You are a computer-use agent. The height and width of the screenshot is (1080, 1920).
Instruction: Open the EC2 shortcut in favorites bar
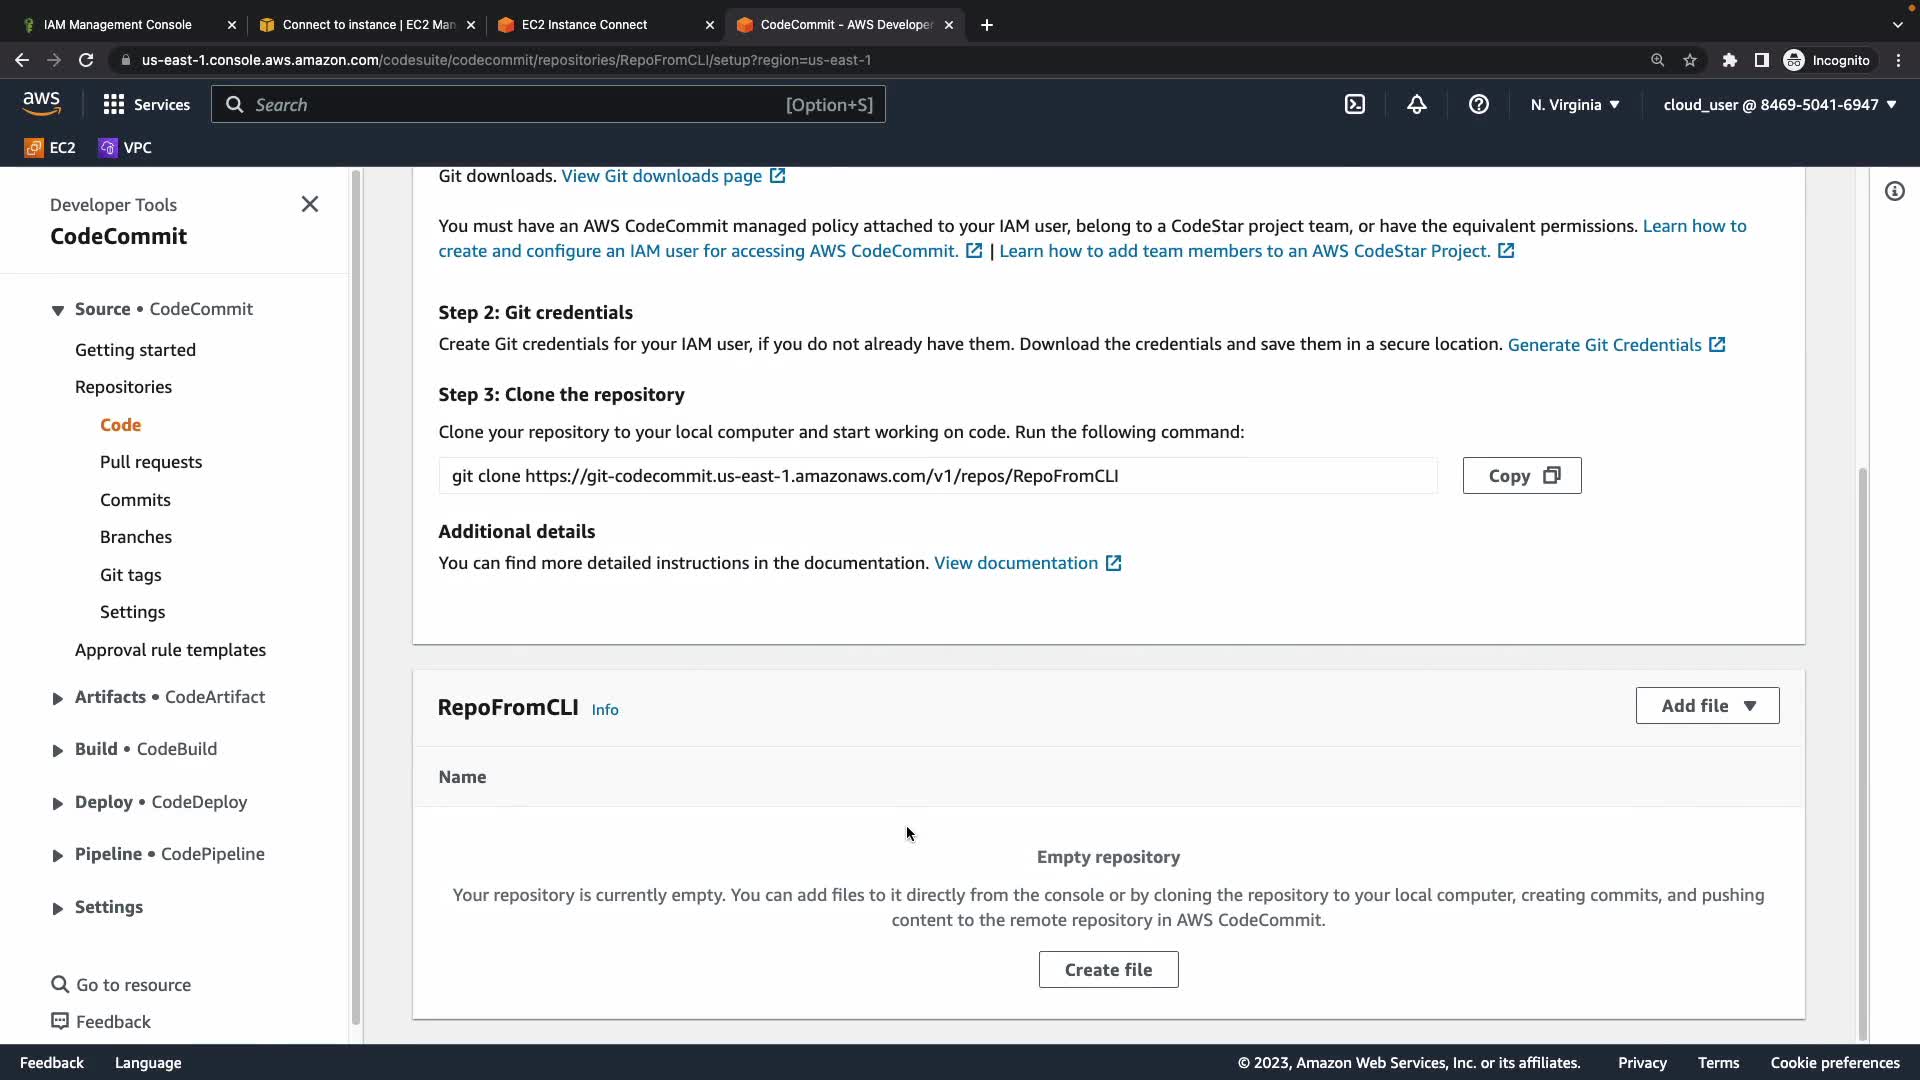(x=50, y=147)
